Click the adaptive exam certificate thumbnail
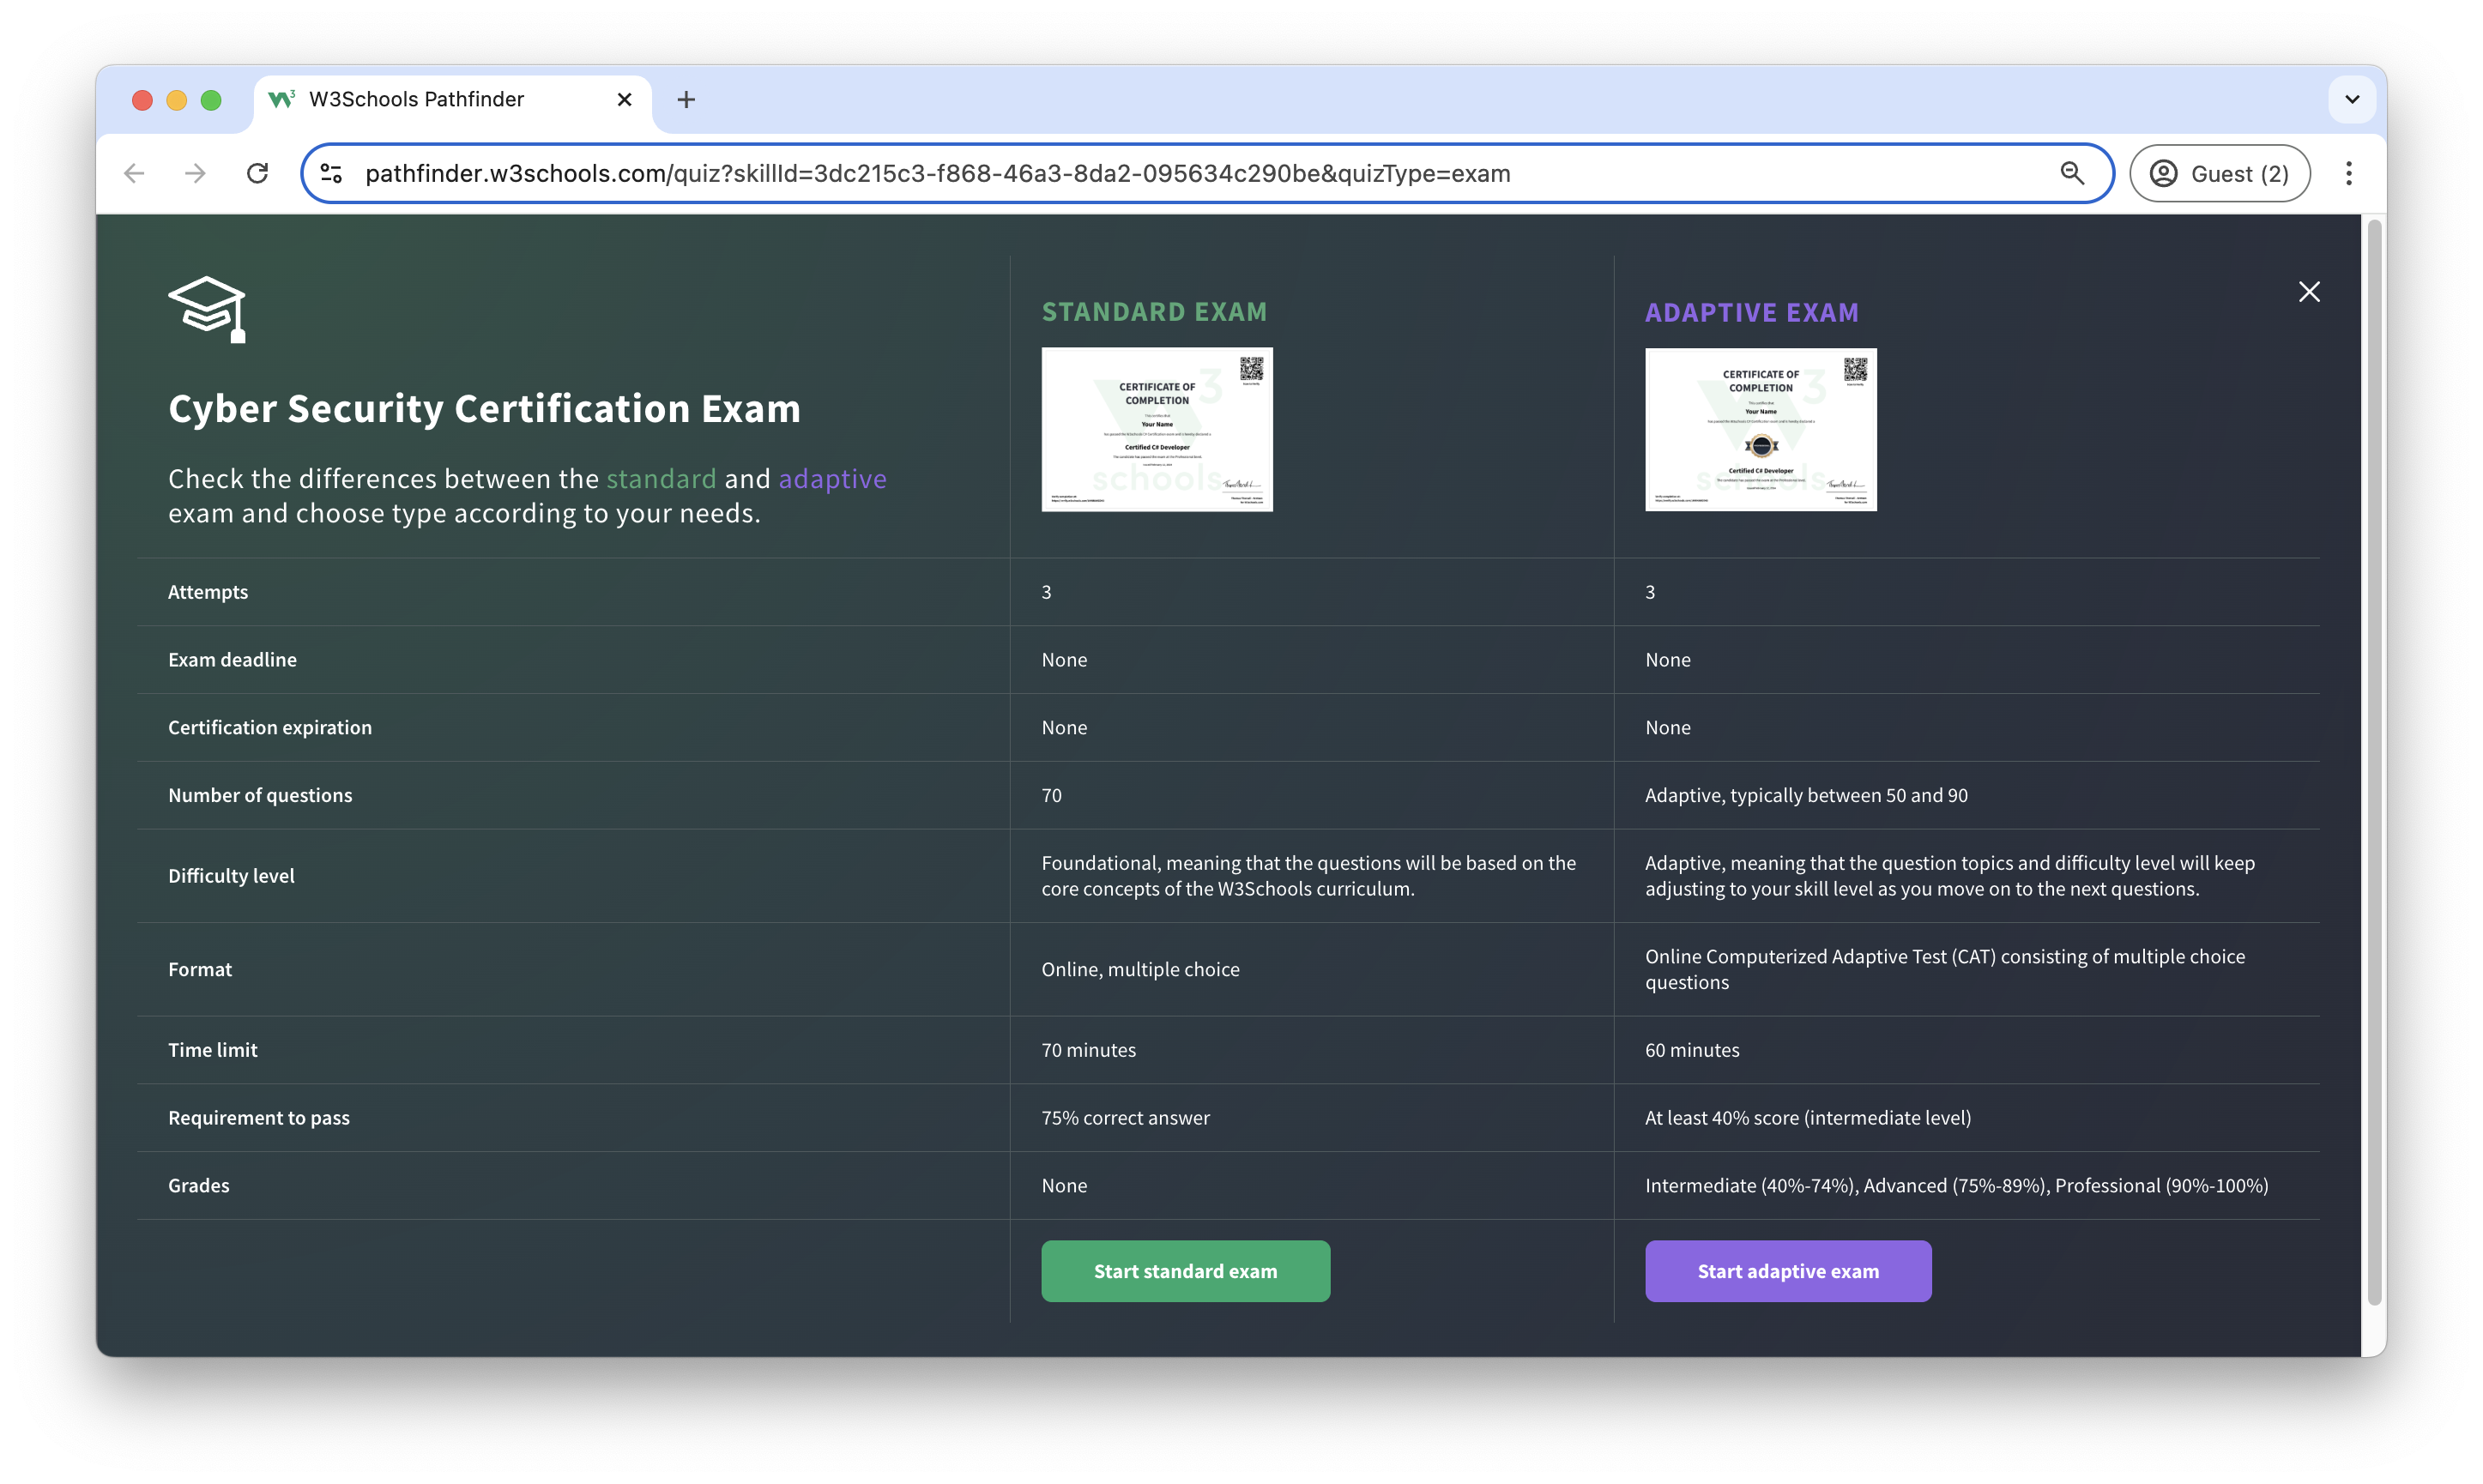The image size is (2483, 1484). coord(1760,429)
